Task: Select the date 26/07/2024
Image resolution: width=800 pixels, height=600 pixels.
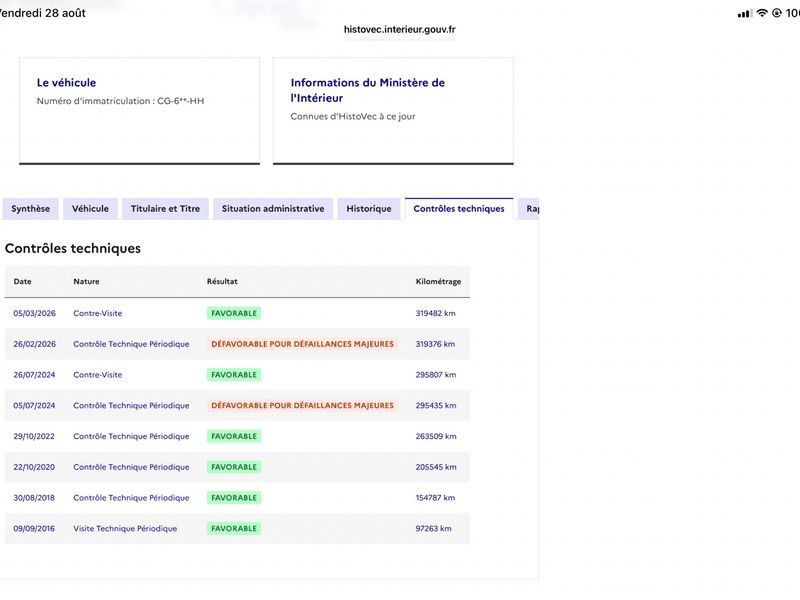Action: pos(34,374)
